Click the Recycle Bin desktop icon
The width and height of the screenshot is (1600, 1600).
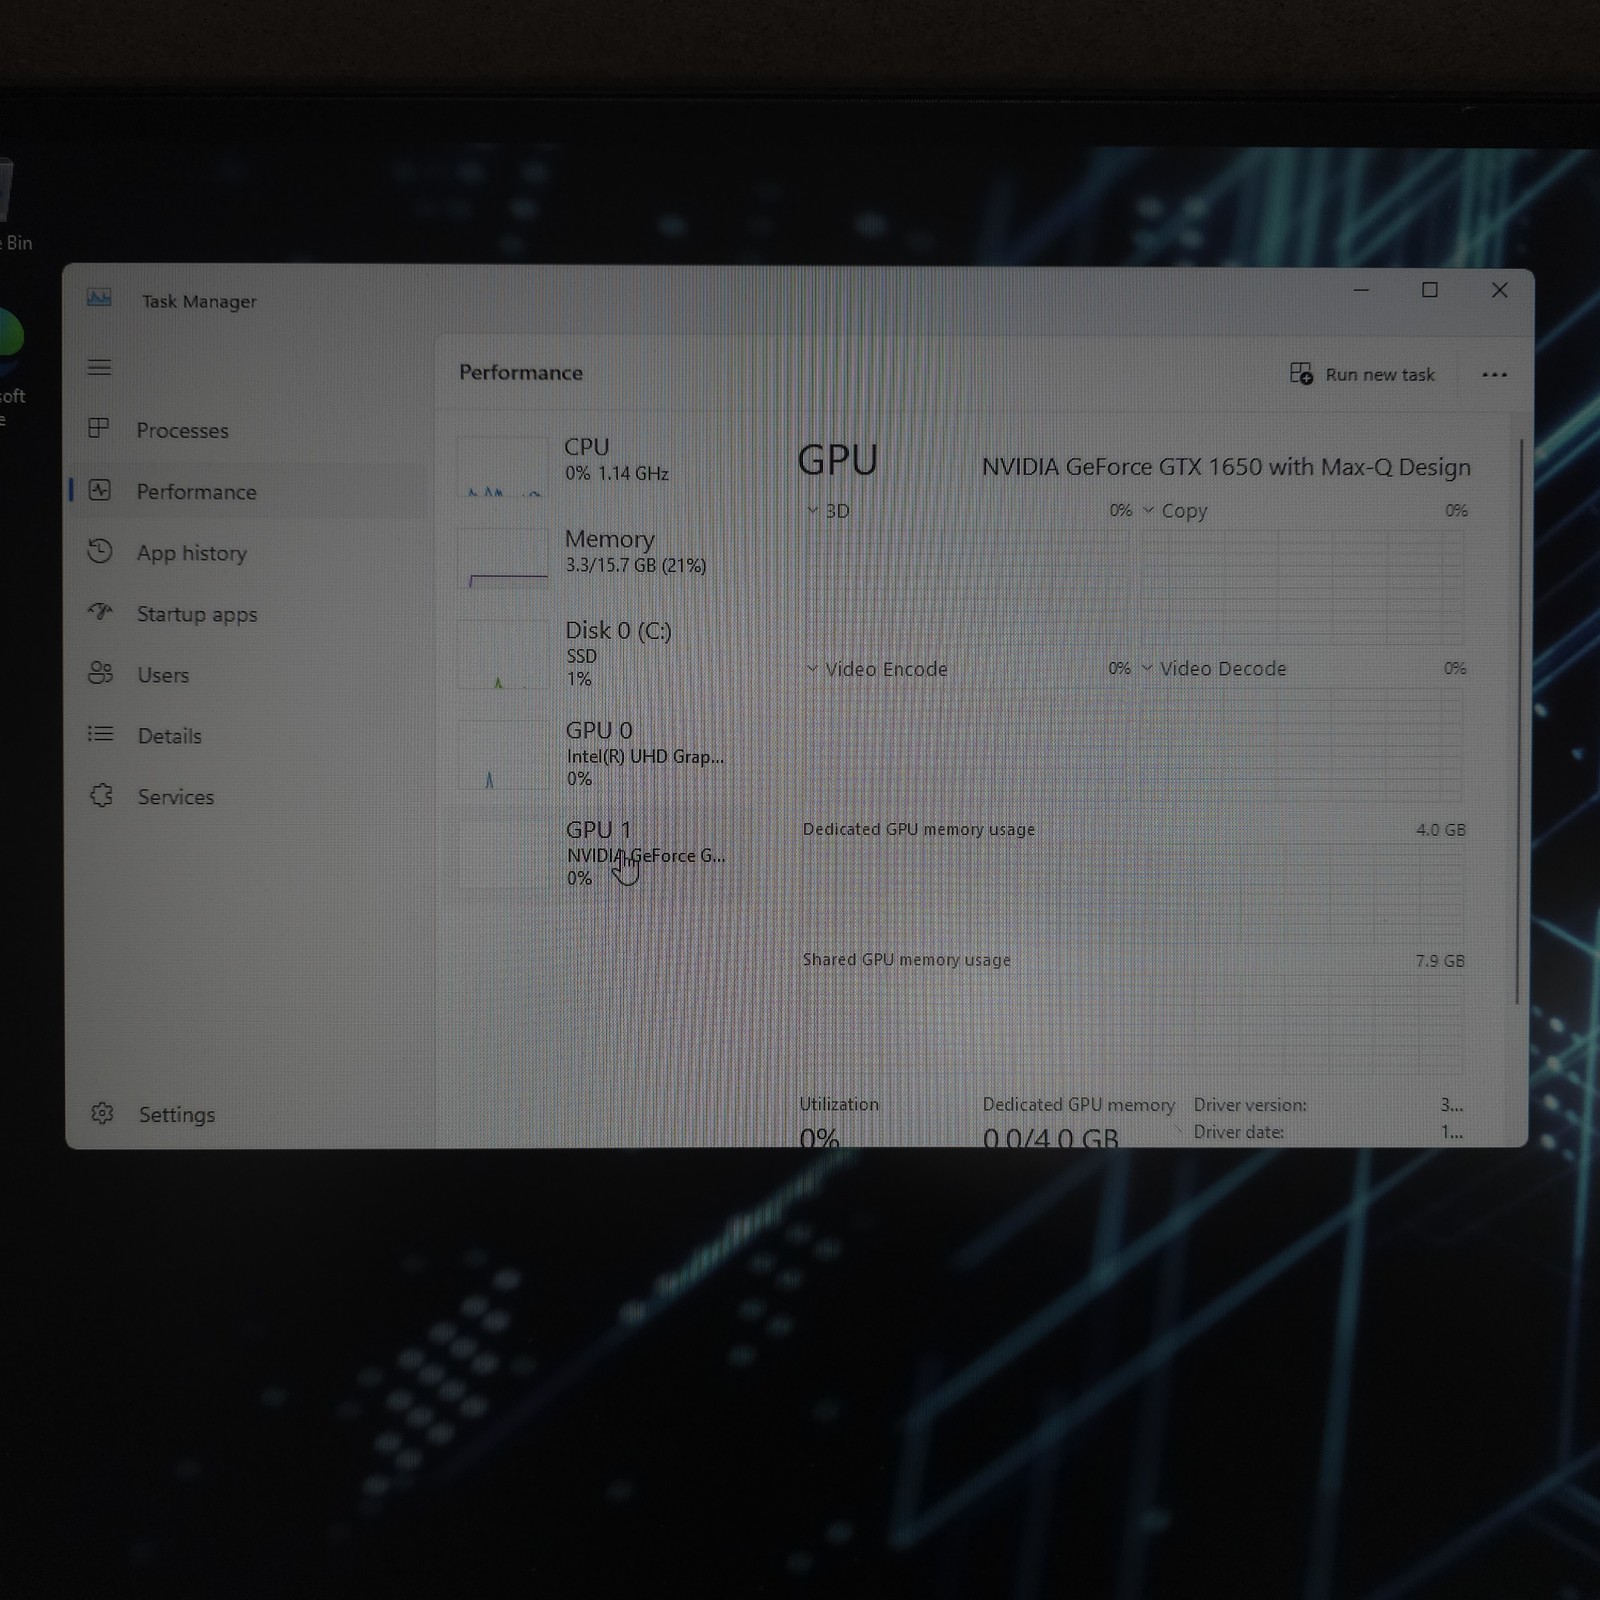tap(10, 205)
